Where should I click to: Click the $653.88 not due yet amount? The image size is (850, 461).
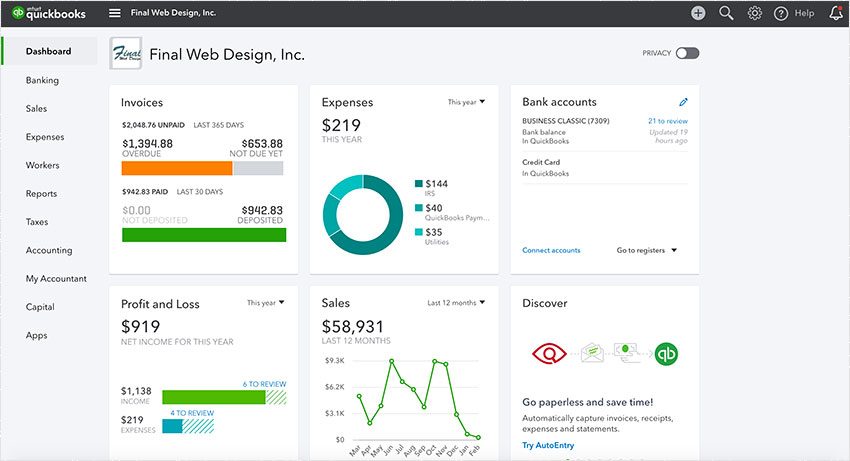(262, 144)
